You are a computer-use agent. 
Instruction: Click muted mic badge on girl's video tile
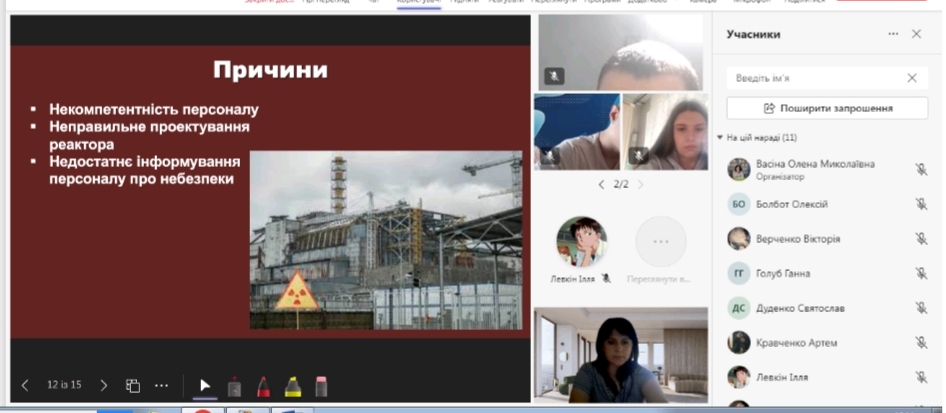coord(638,156)
